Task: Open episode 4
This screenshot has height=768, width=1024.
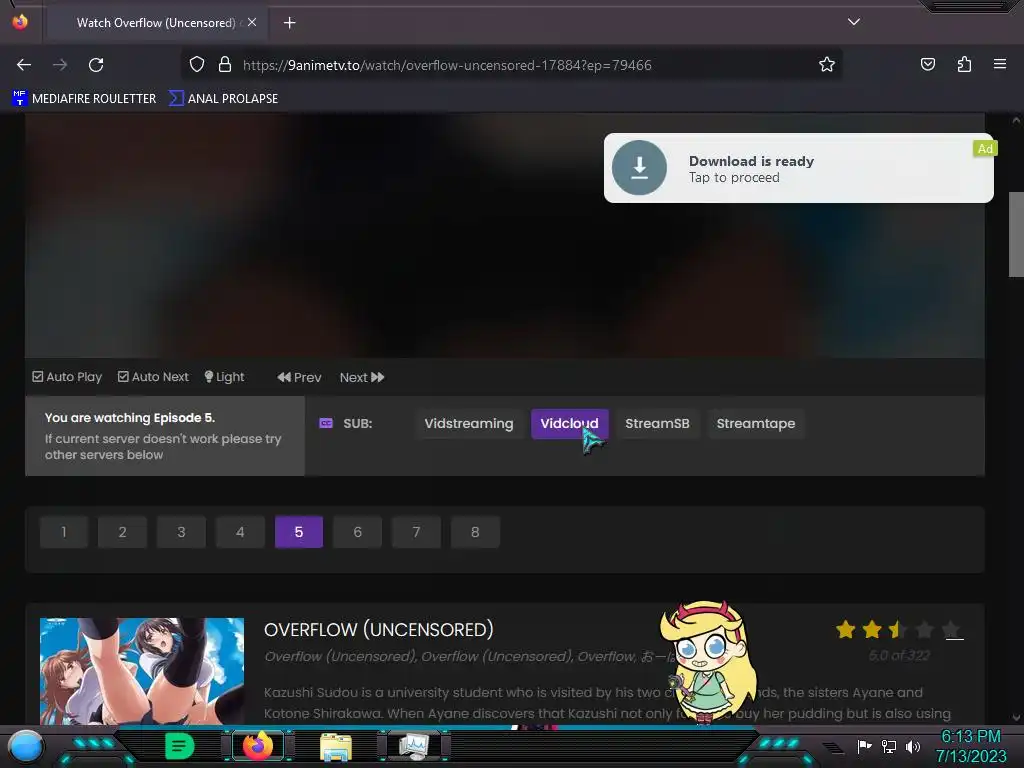Action: point(240,532)
